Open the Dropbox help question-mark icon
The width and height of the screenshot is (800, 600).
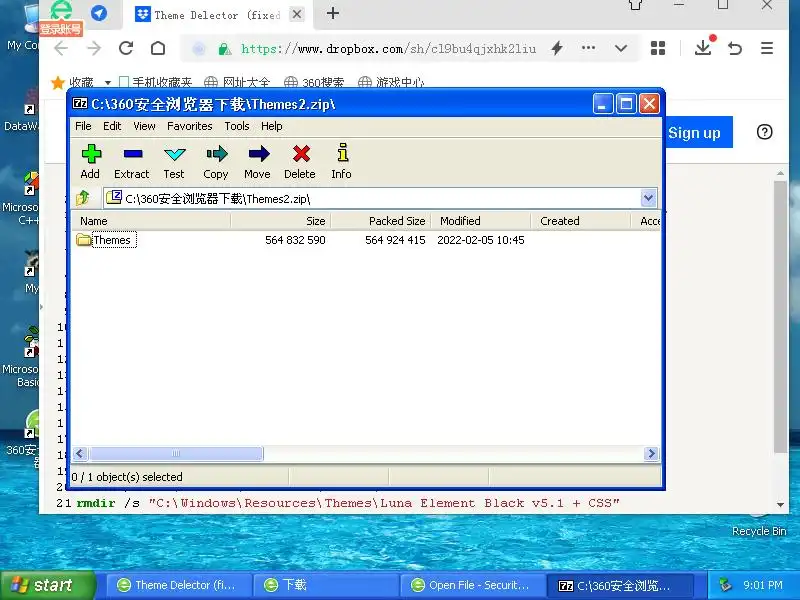pyautogui.click(x=764, y=132)
